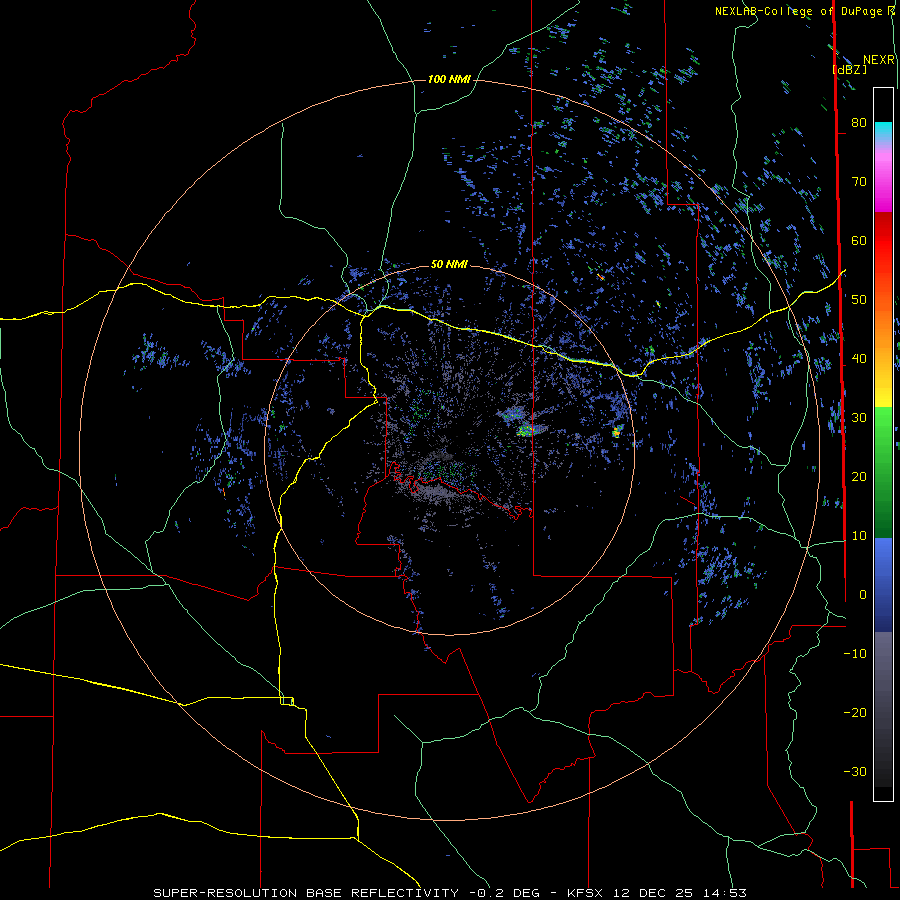900x900 pixels.
Task: Click the dBZ unit label above color scale
Action: (x=850, y=69)
